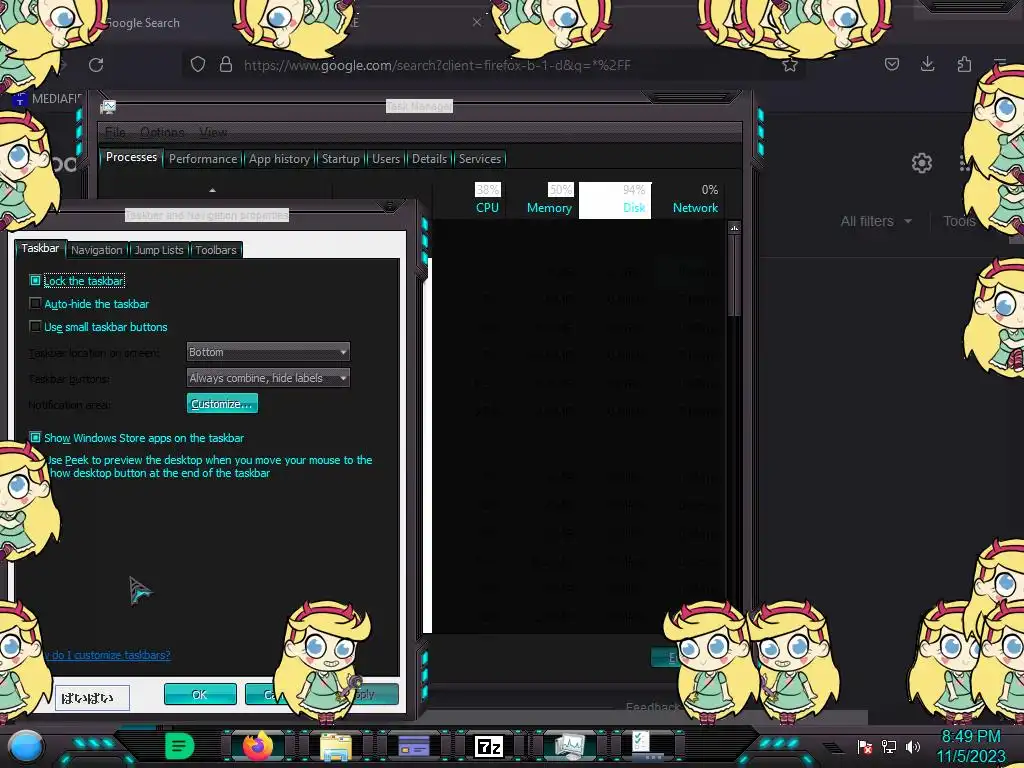Reload the Firefox page

96,65
